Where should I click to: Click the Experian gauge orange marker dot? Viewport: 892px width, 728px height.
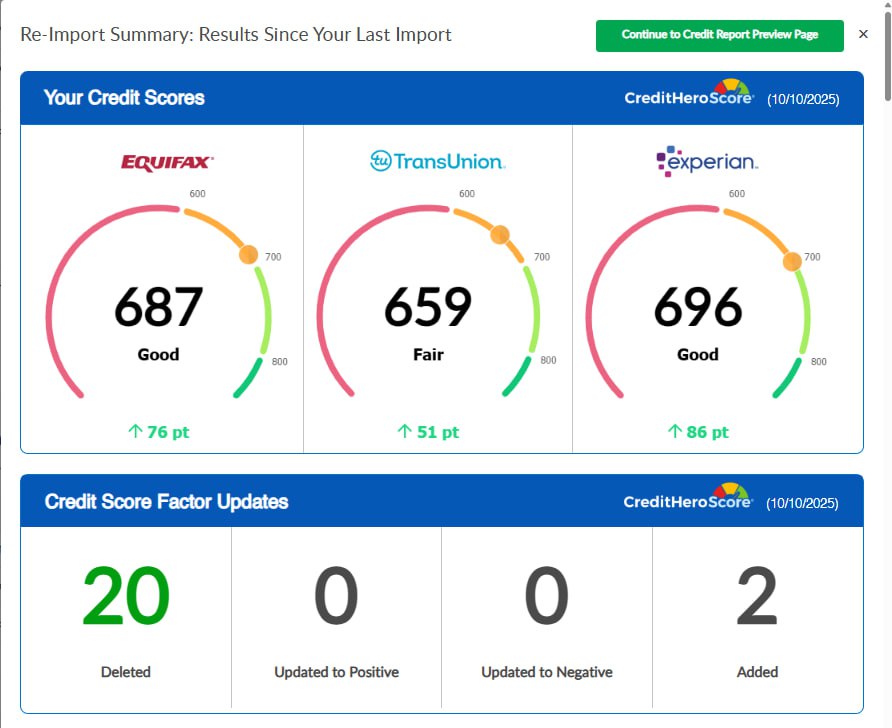tap(792, 262)
